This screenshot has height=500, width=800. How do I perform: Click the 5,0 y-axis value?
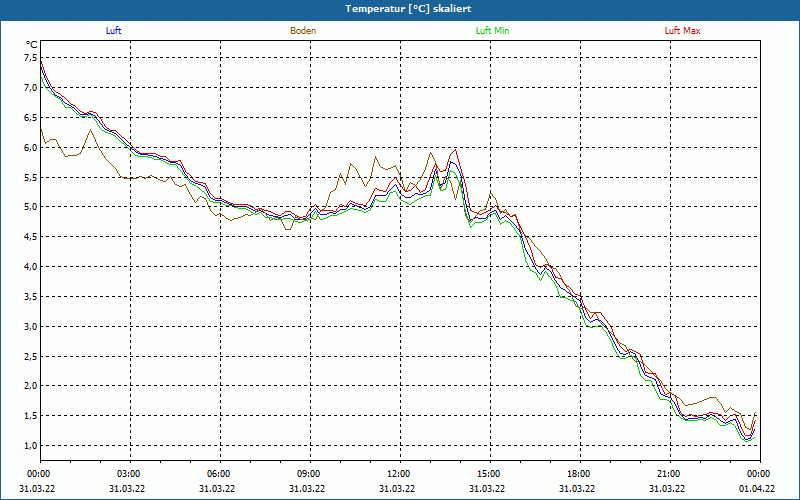[31, 207]
